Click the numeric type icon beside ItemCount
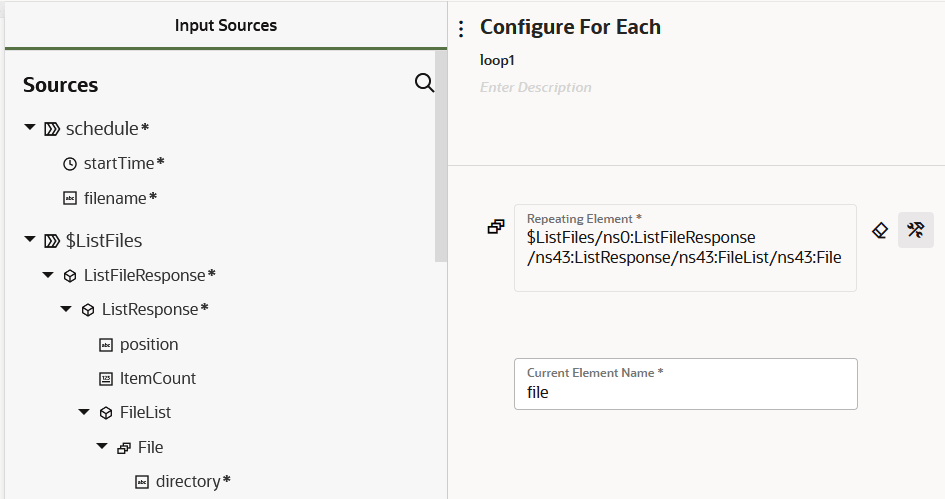Viewport: 945px width, 499px height. [x=106, y=379]
